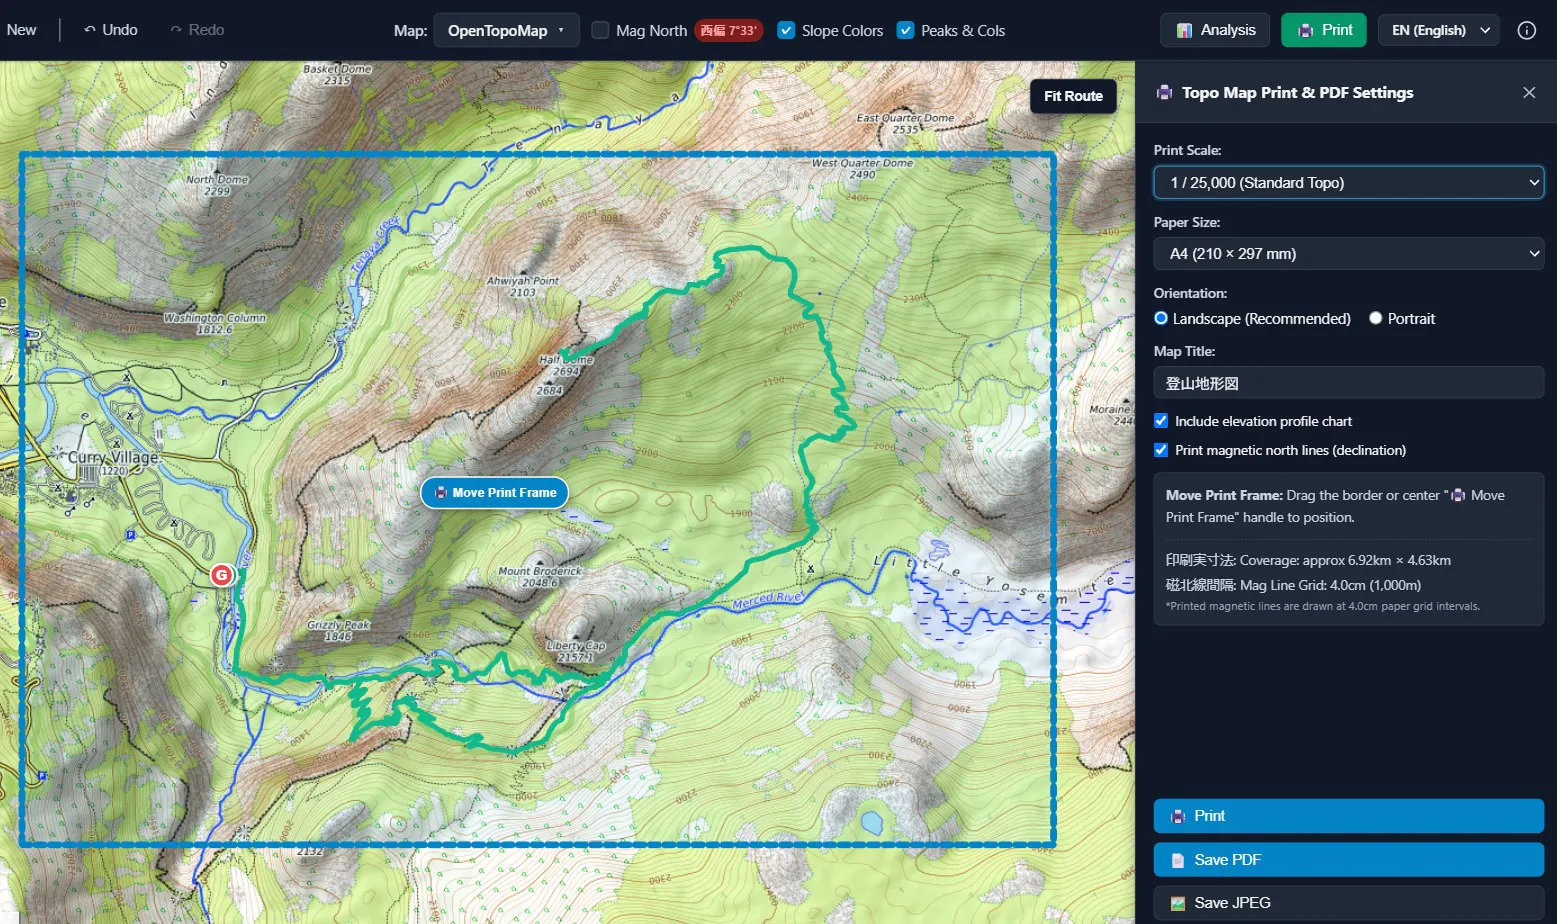This screenshot has width=1557, height=924.
Task: Click the Mount Broderick label on map
Action: (x=540, y=571)
